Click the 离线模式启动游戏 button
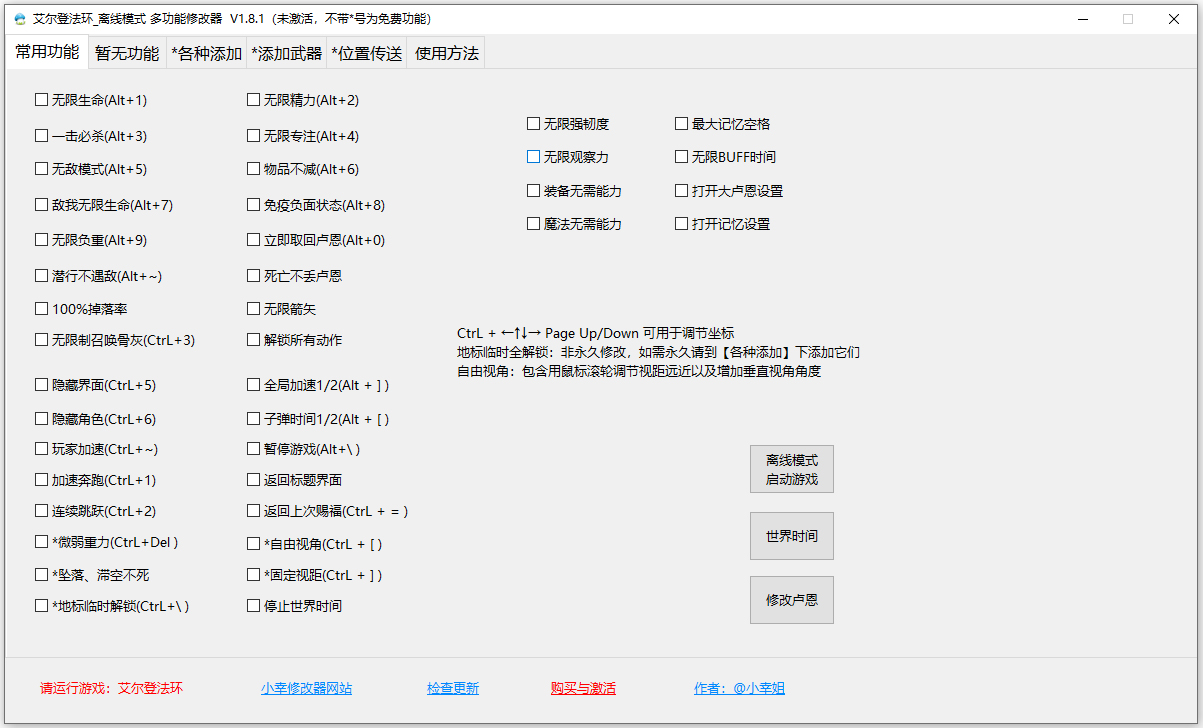1203x728 pixels. (791, 468)
